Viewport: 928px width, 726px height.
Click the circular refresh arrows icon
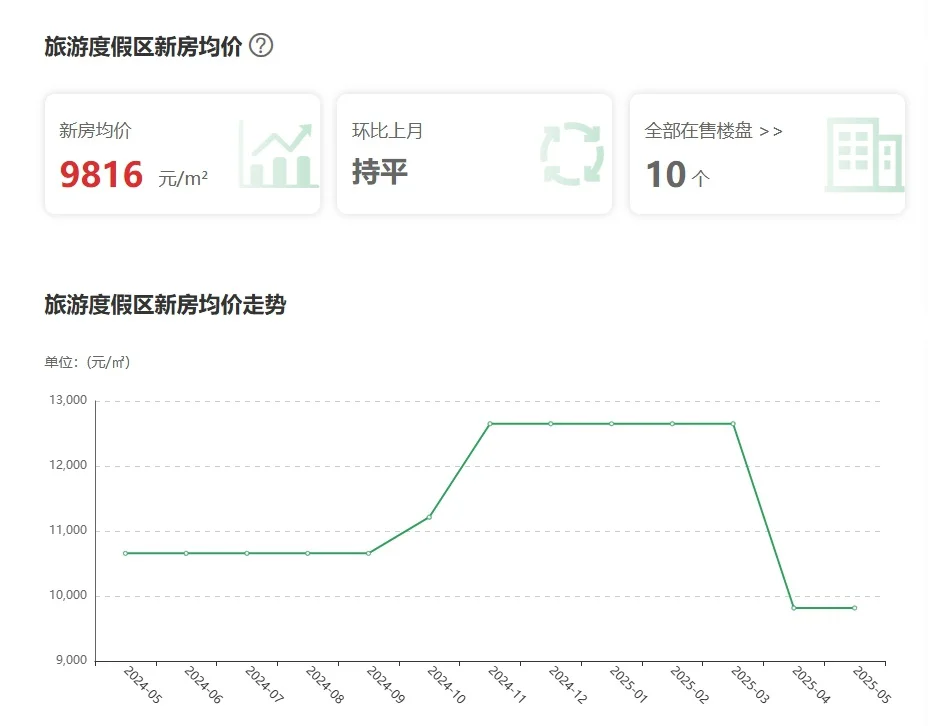572,154
